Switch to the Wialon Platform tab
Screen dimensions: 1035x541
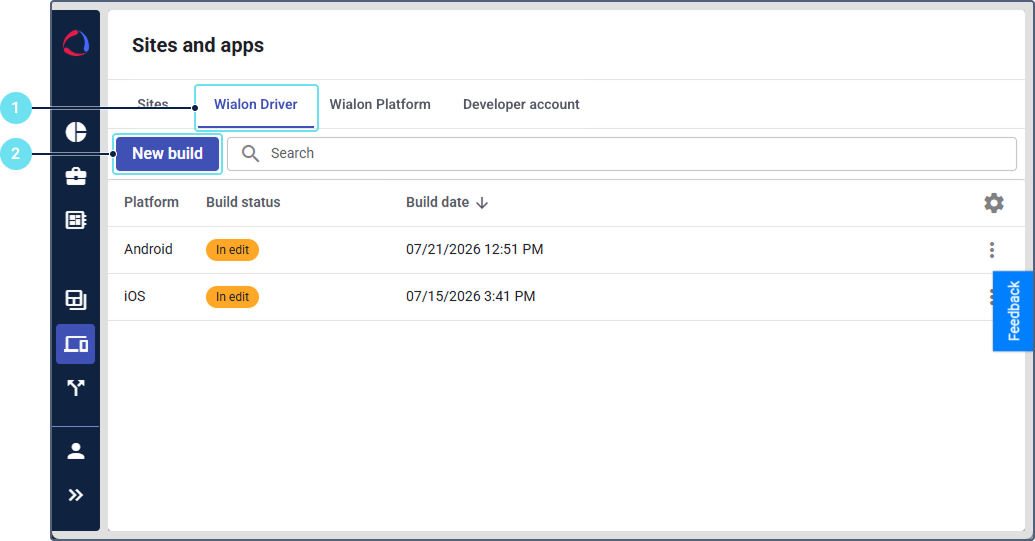point(380,104)
